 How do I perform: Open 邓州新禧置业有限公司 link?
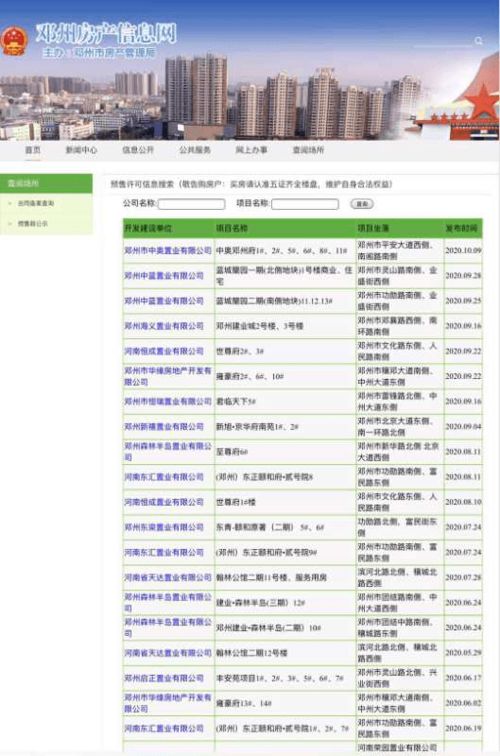(x=164, y=427)
